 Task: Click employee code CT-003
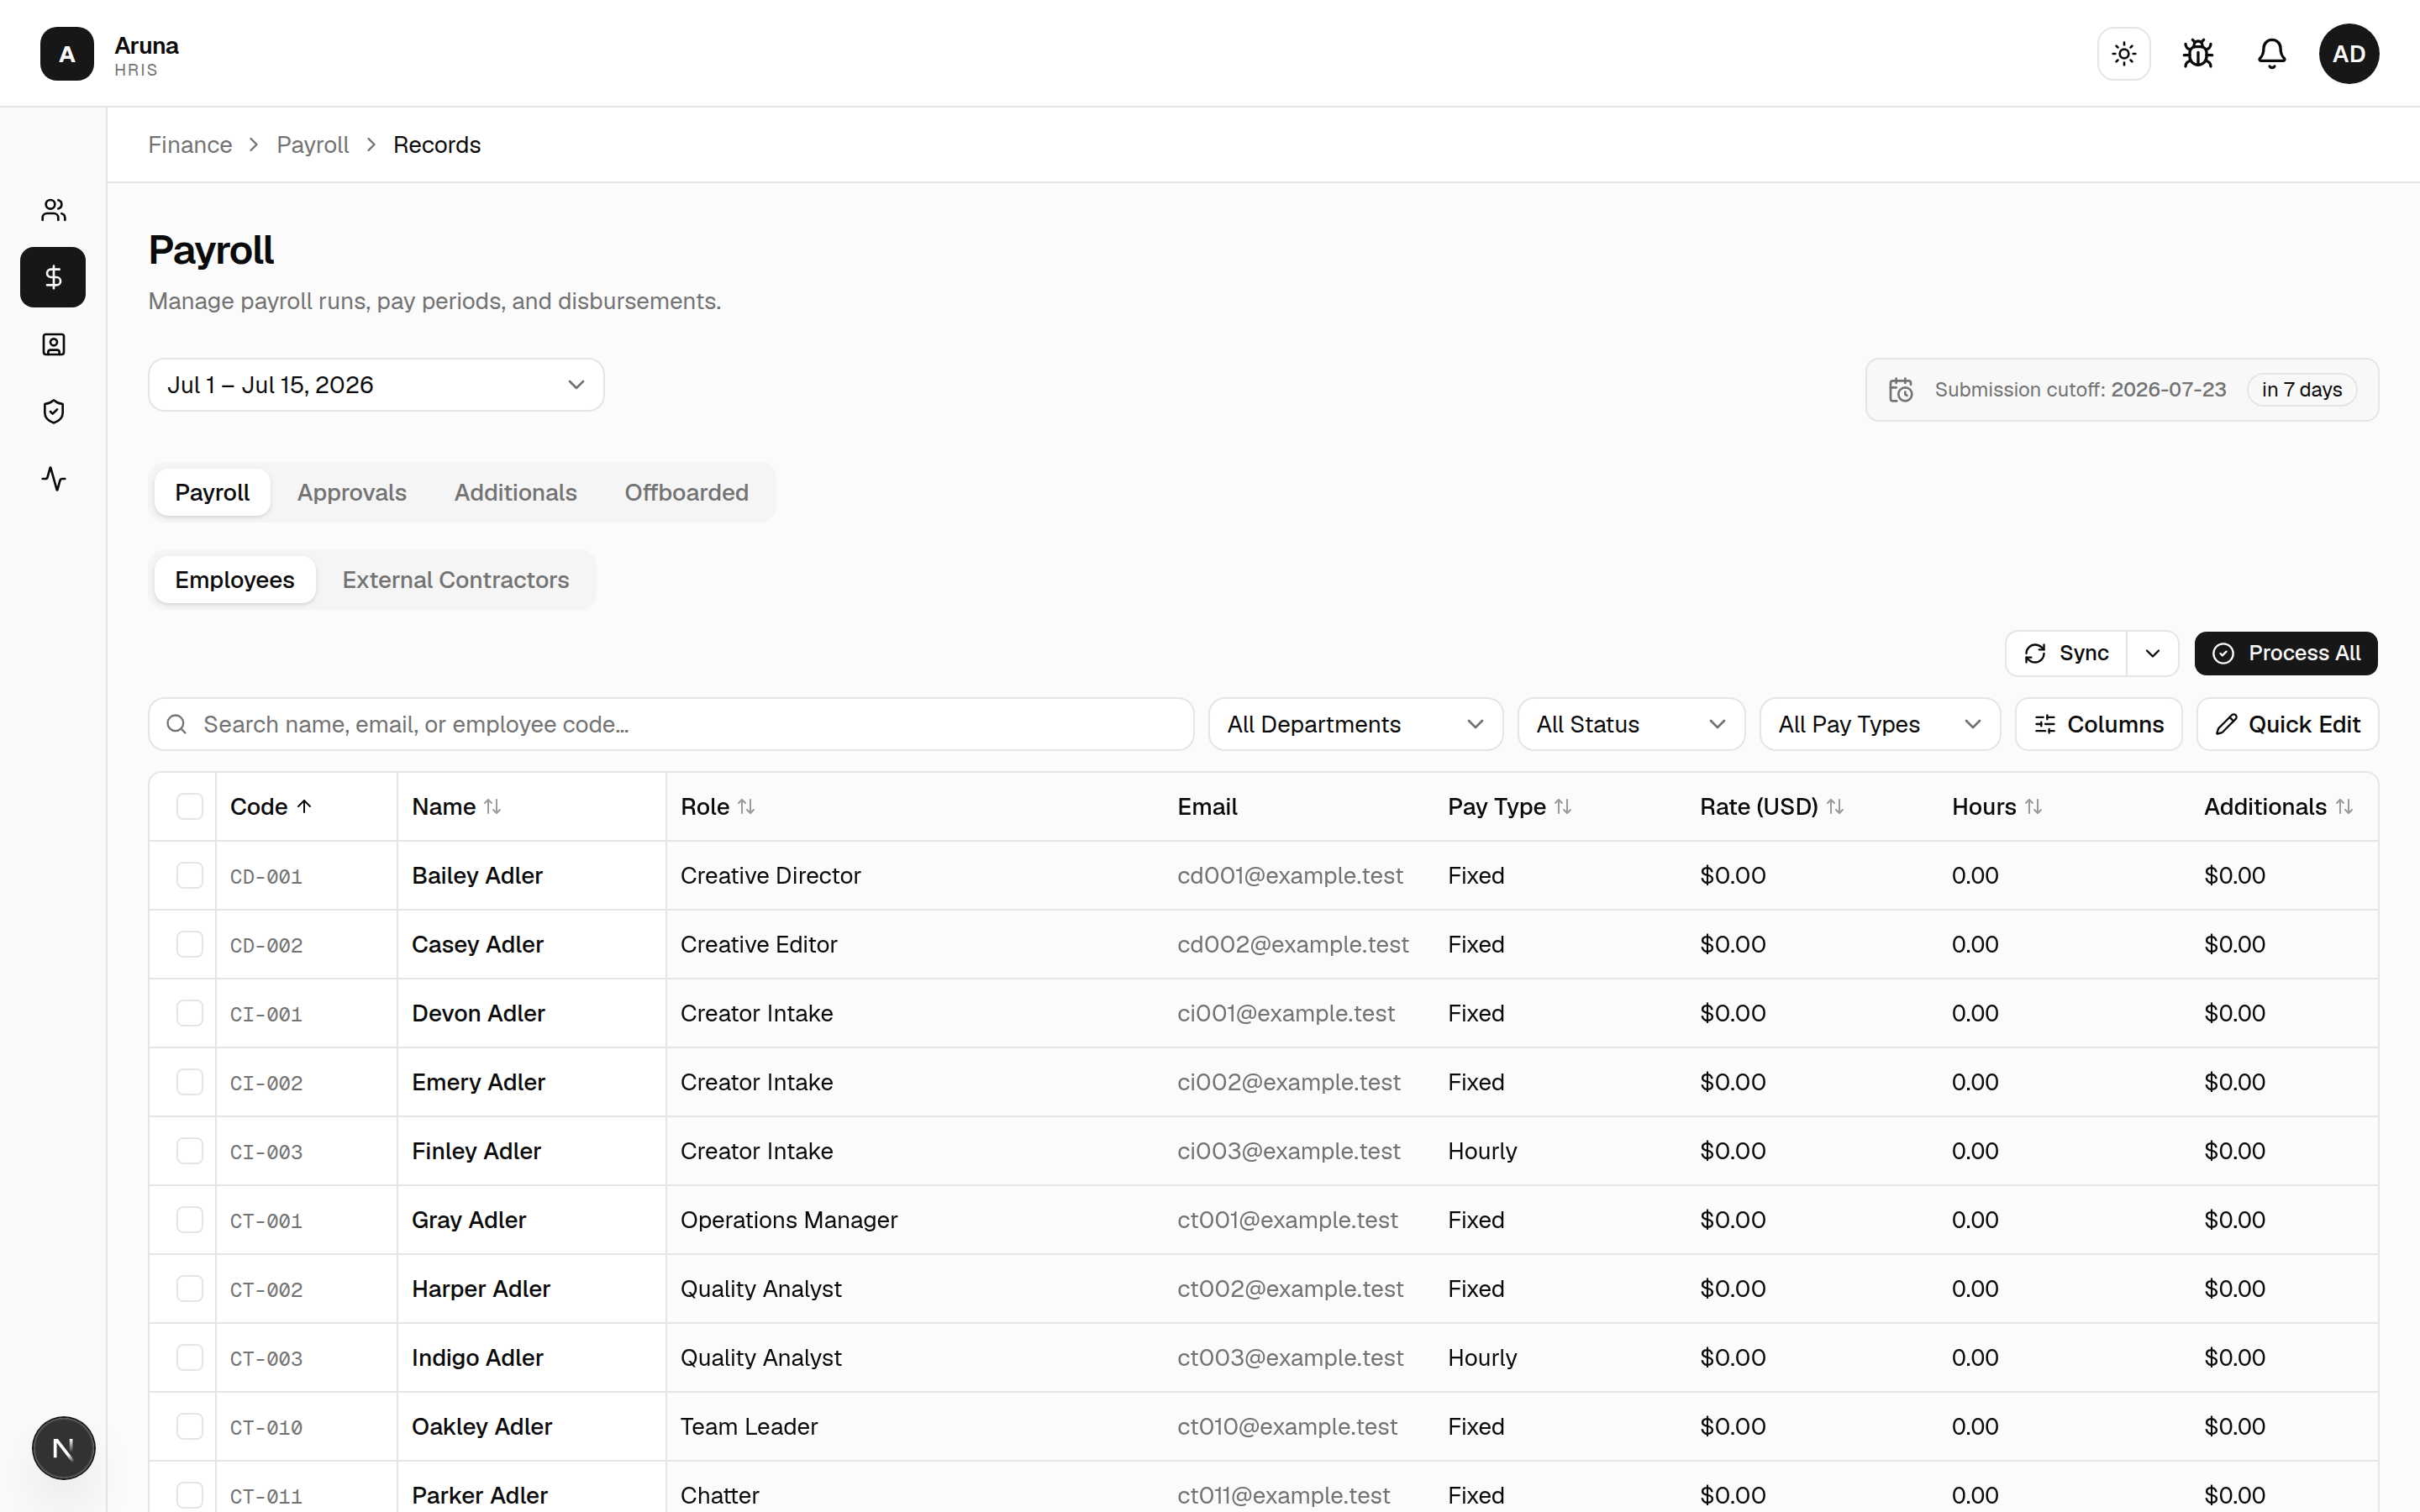pos(266,1359)
